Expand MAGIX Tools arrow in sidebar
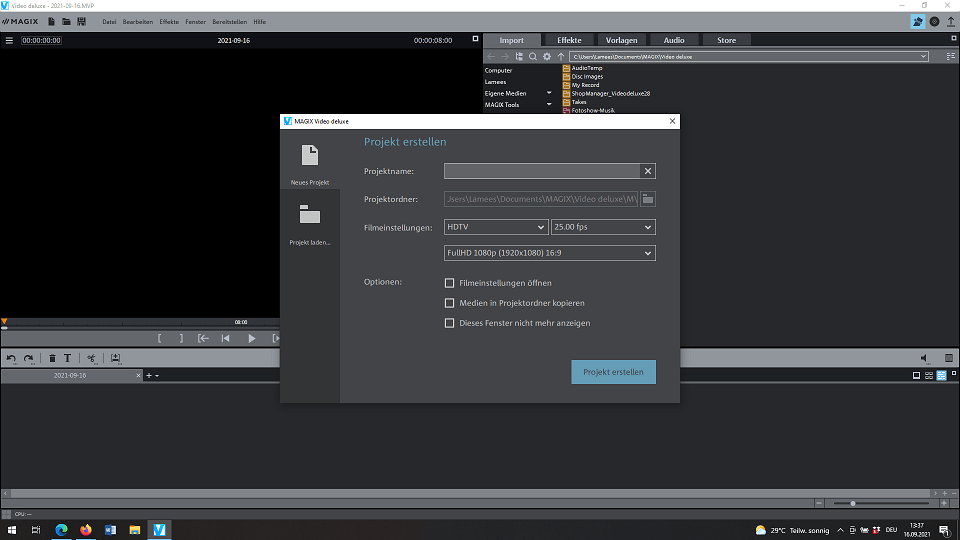960x540 pixels. [x=549, y=105]
